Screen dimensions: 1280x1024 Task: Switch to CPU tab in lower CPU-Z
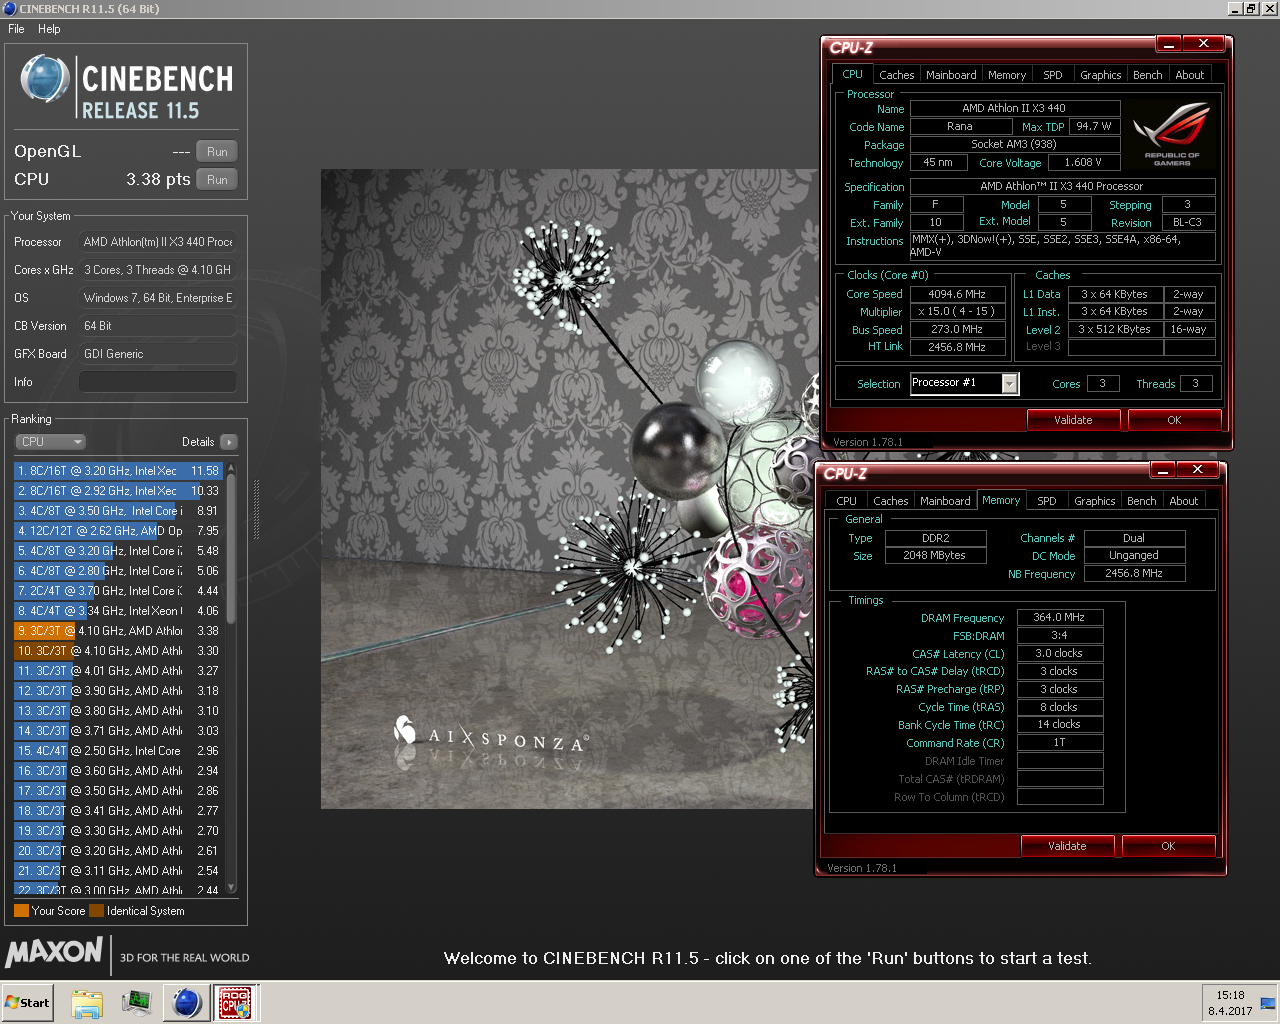[846, 501]
